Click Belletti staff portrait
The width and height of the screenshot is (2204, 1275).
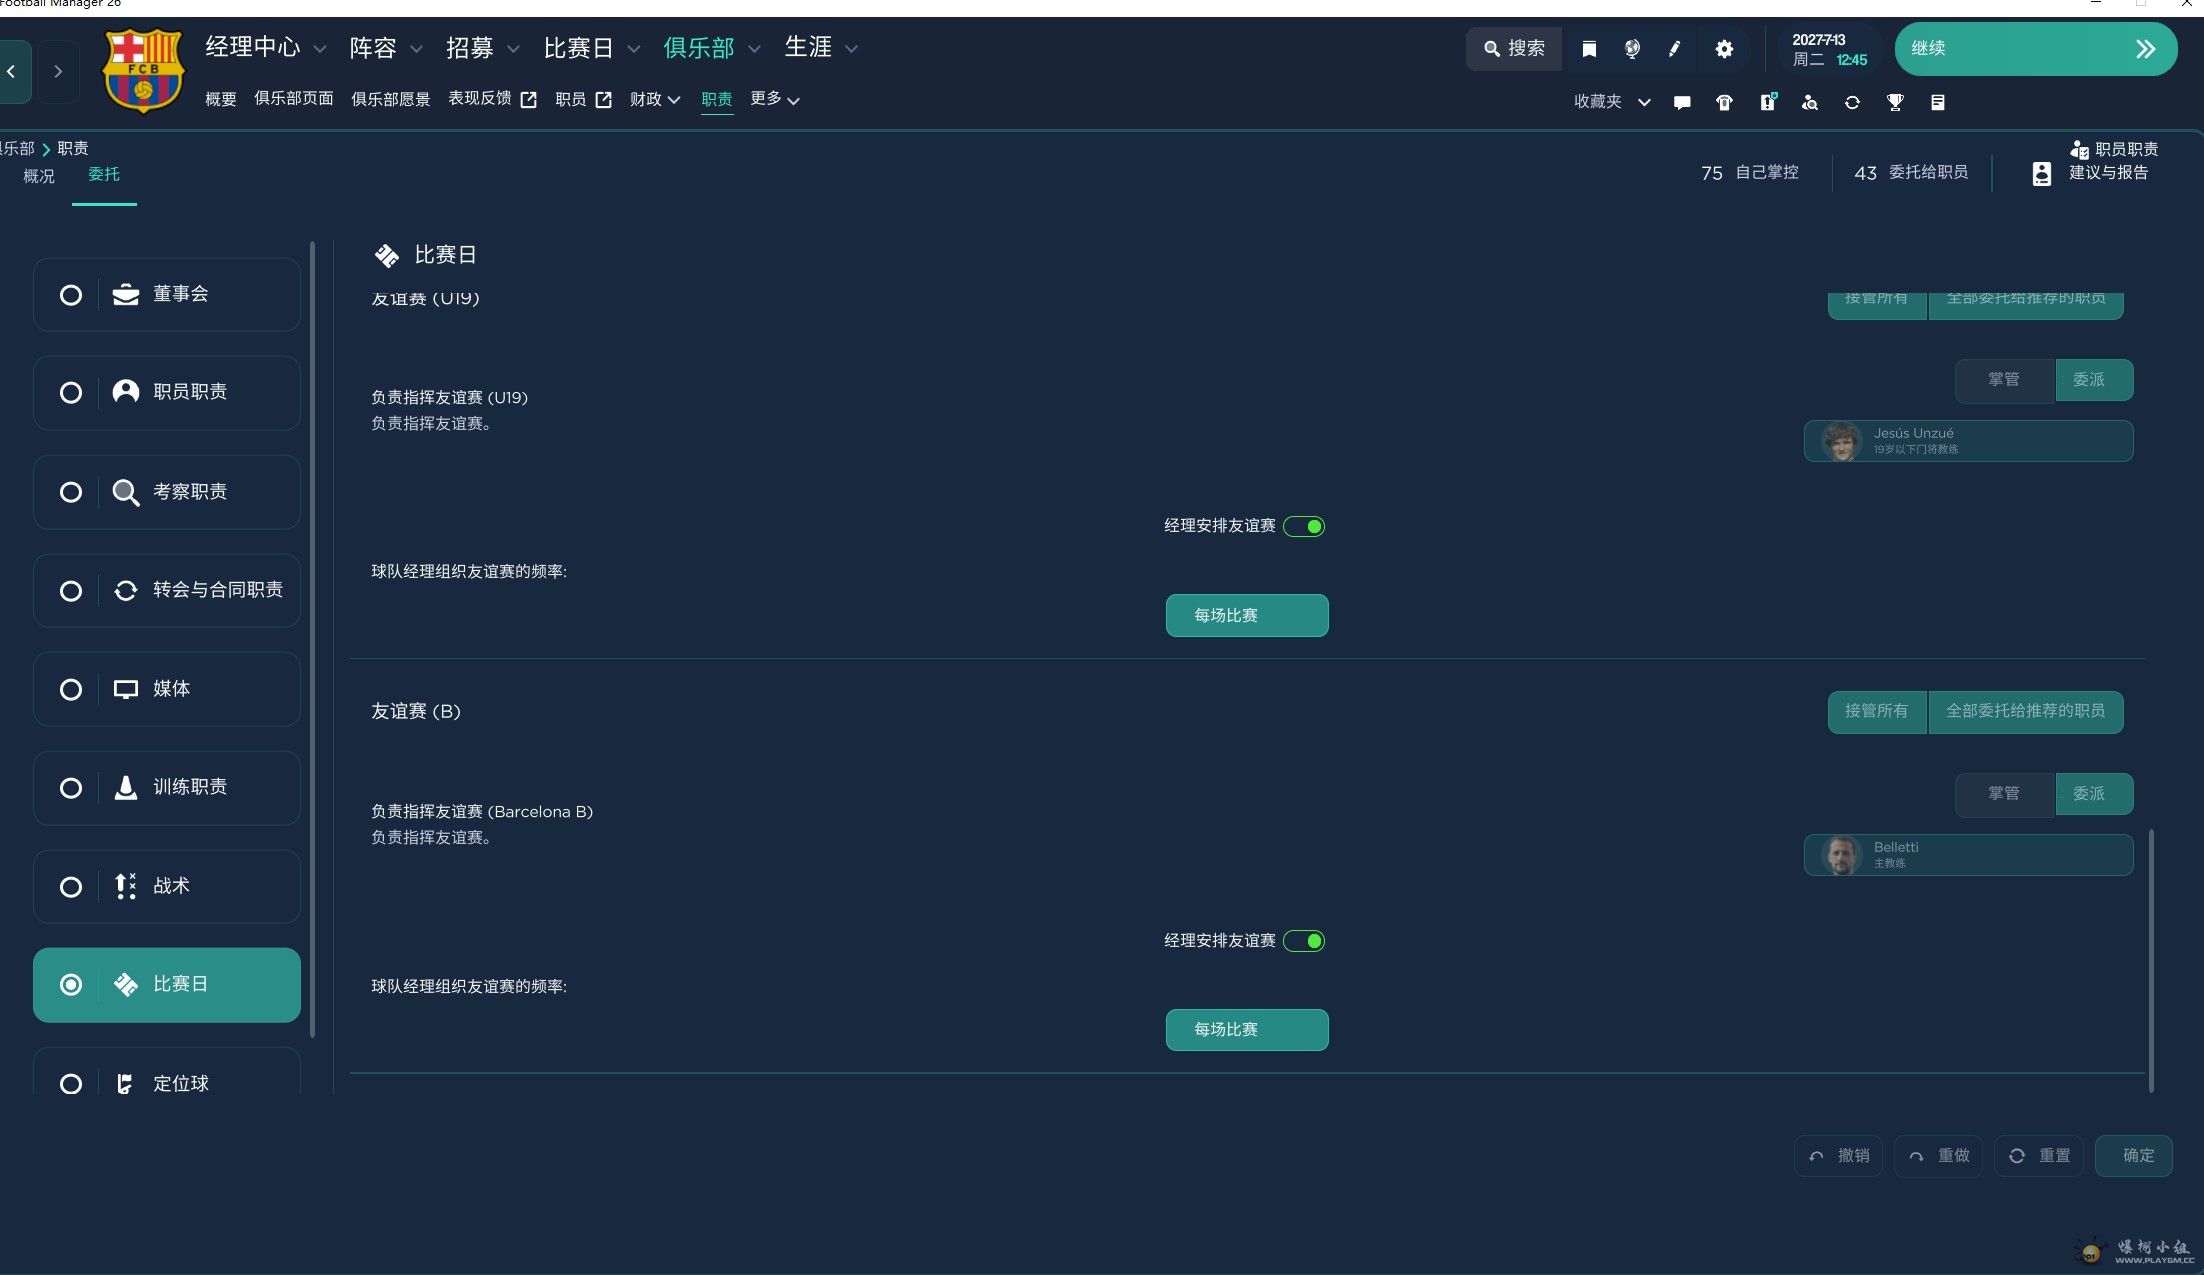coord(1841,855)
